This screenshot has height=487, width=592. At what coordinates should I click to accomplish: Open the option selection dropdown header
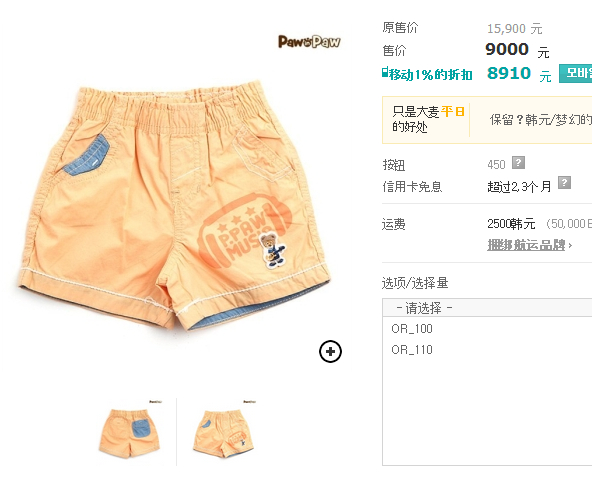pos(487,308)
